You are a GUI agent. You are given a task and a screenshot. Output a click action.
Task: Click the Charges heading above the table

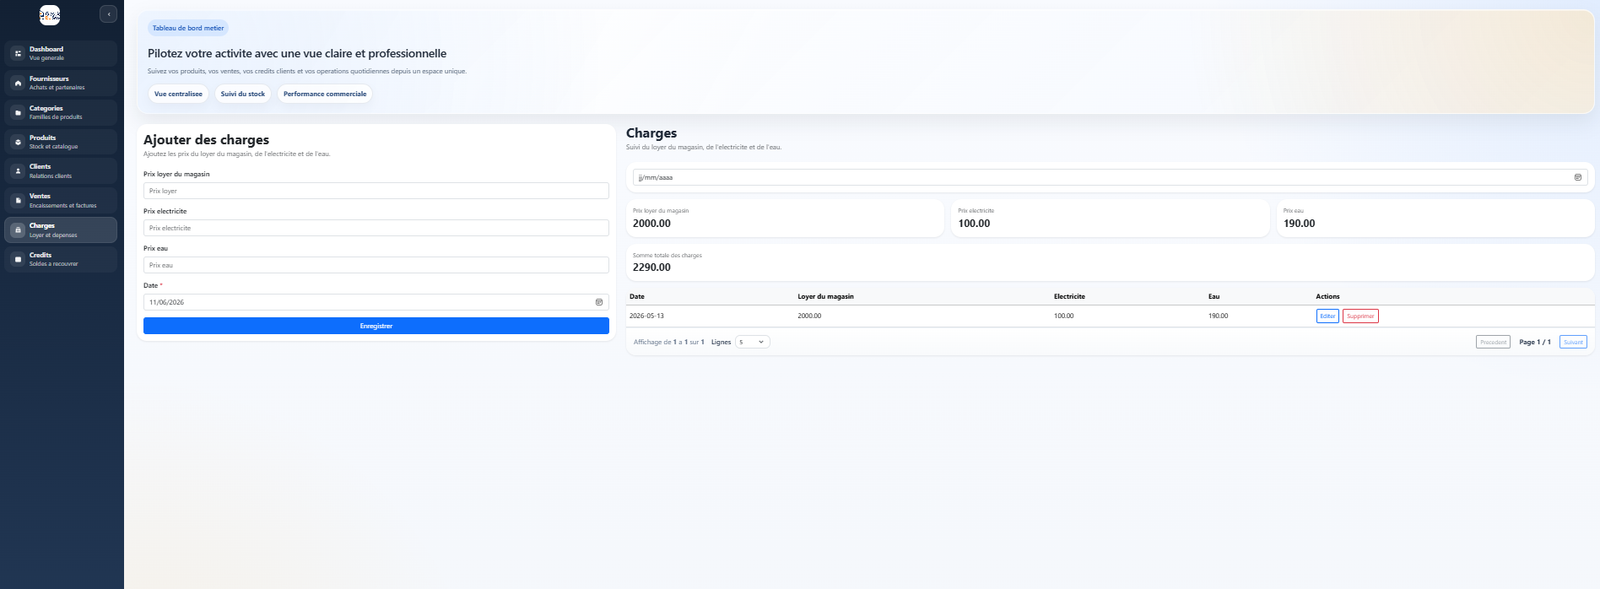coord(651,133)
